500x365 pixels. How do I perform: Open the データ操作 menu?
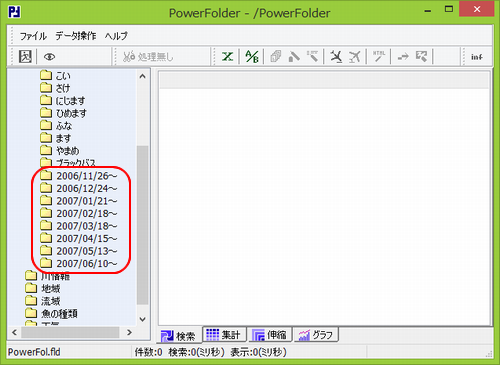[x=76, y=36]
